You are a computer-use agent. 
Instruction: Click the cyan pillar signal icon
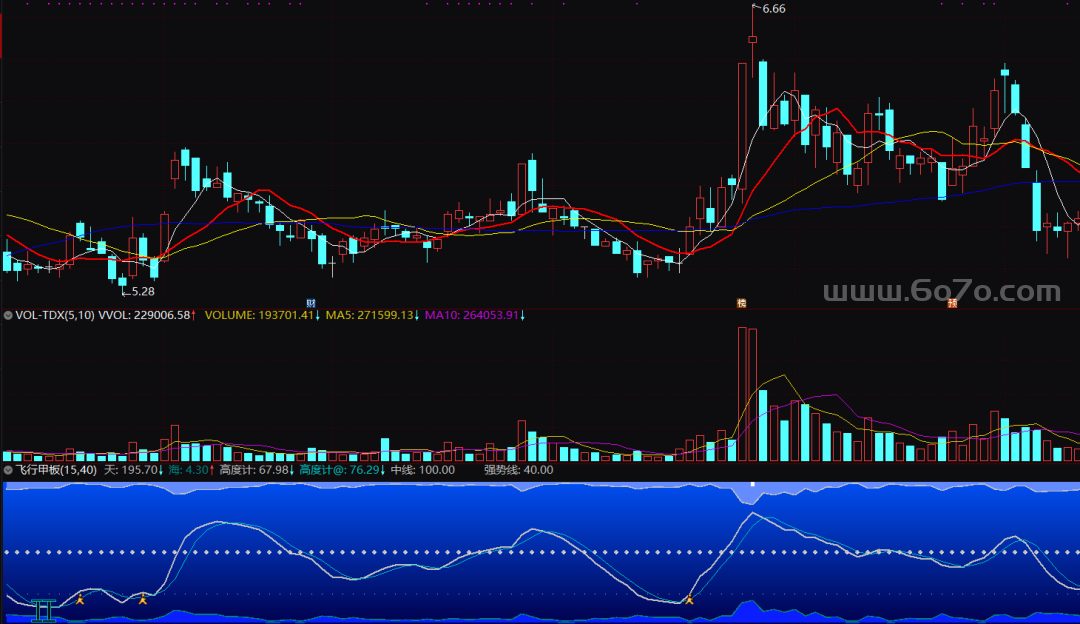coord(43,610)
